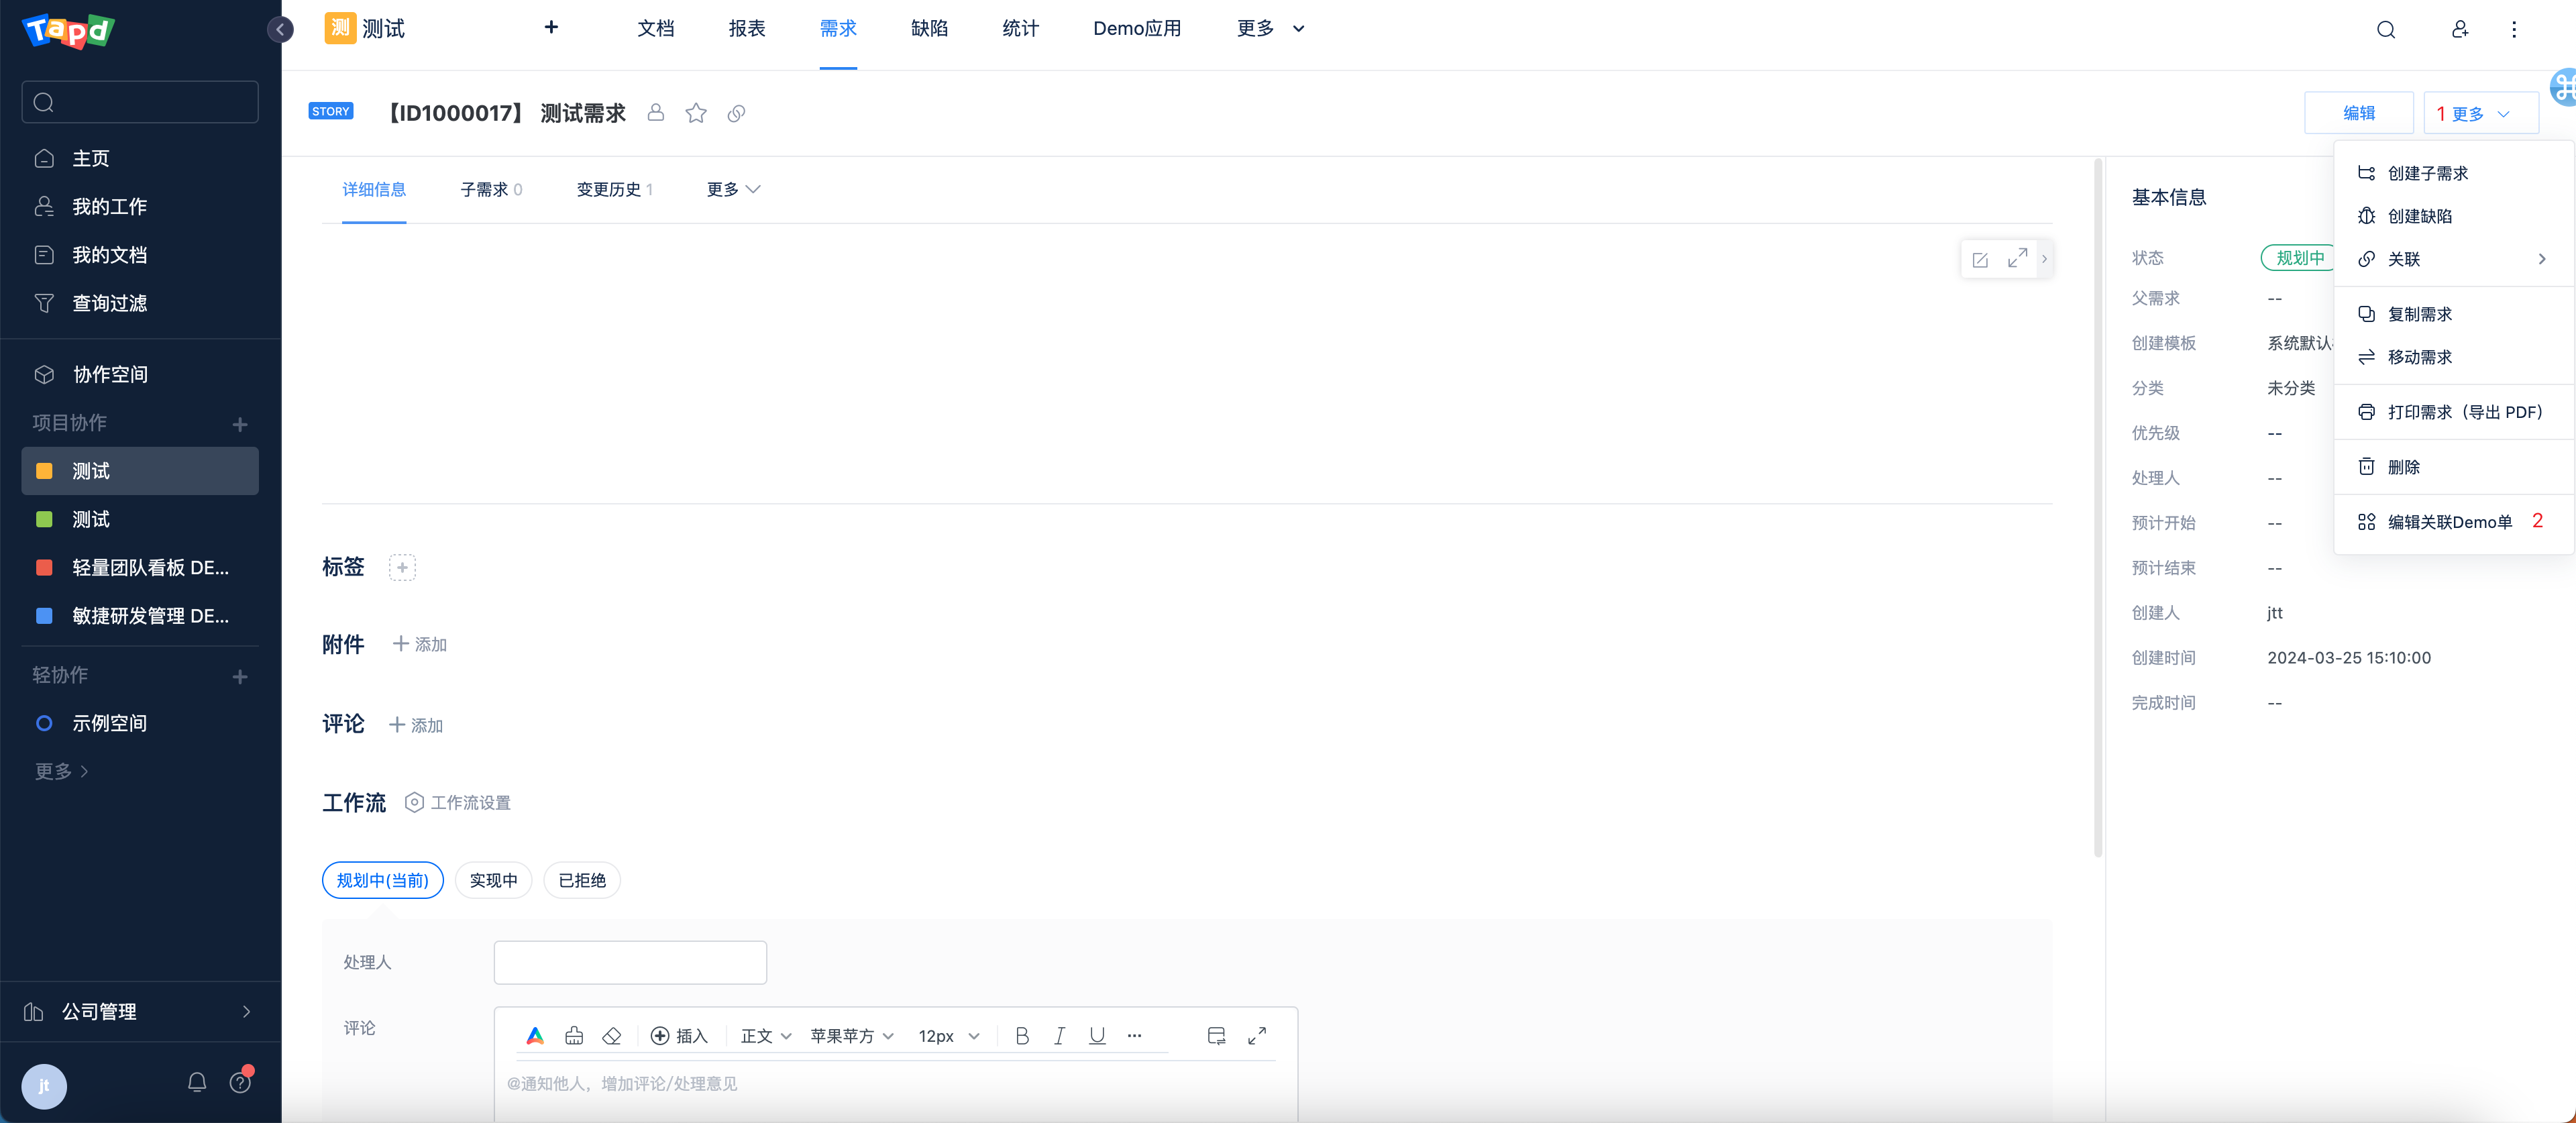Click the comment template icon in editor
This screenshot has width=2576, height=1123.
coord(1217,1036)
